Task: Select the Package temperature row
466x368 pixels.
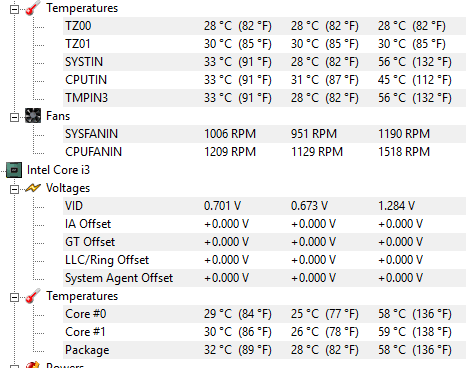Action: [x=264, y=350]
